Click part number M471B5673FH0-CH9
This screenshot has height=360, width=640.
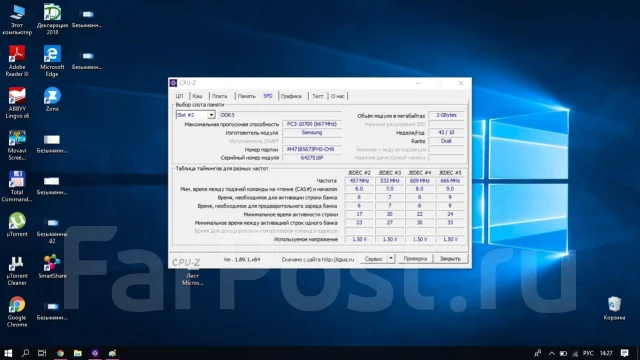[x=312, y=149]
